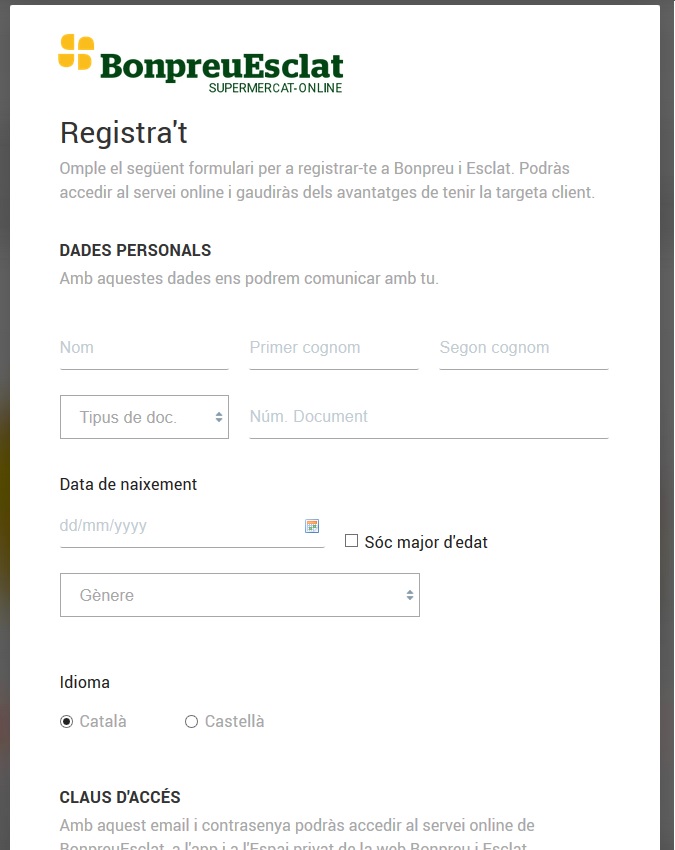Click the Idioma section label
675x850 pixels.
click(x=85, y=682)
